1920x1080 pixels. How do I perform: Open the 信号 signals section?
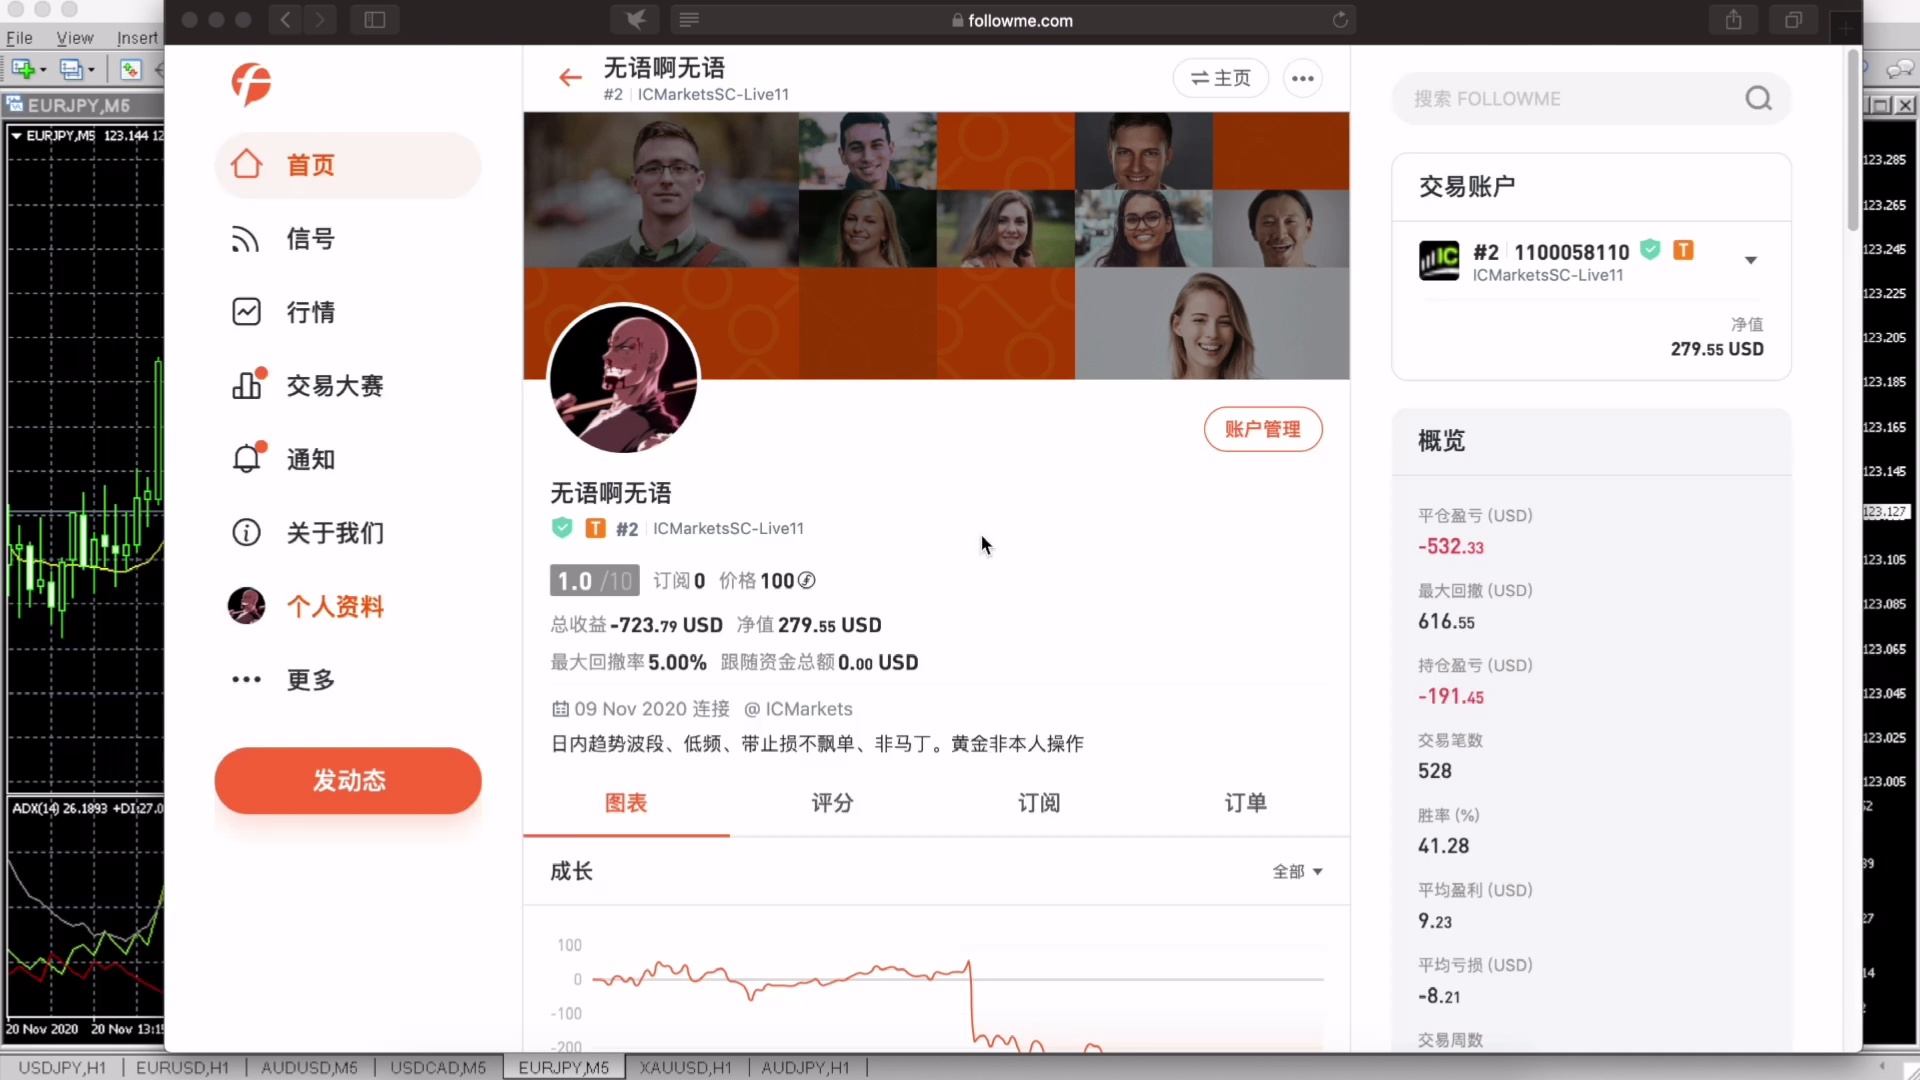click(309, 239)
